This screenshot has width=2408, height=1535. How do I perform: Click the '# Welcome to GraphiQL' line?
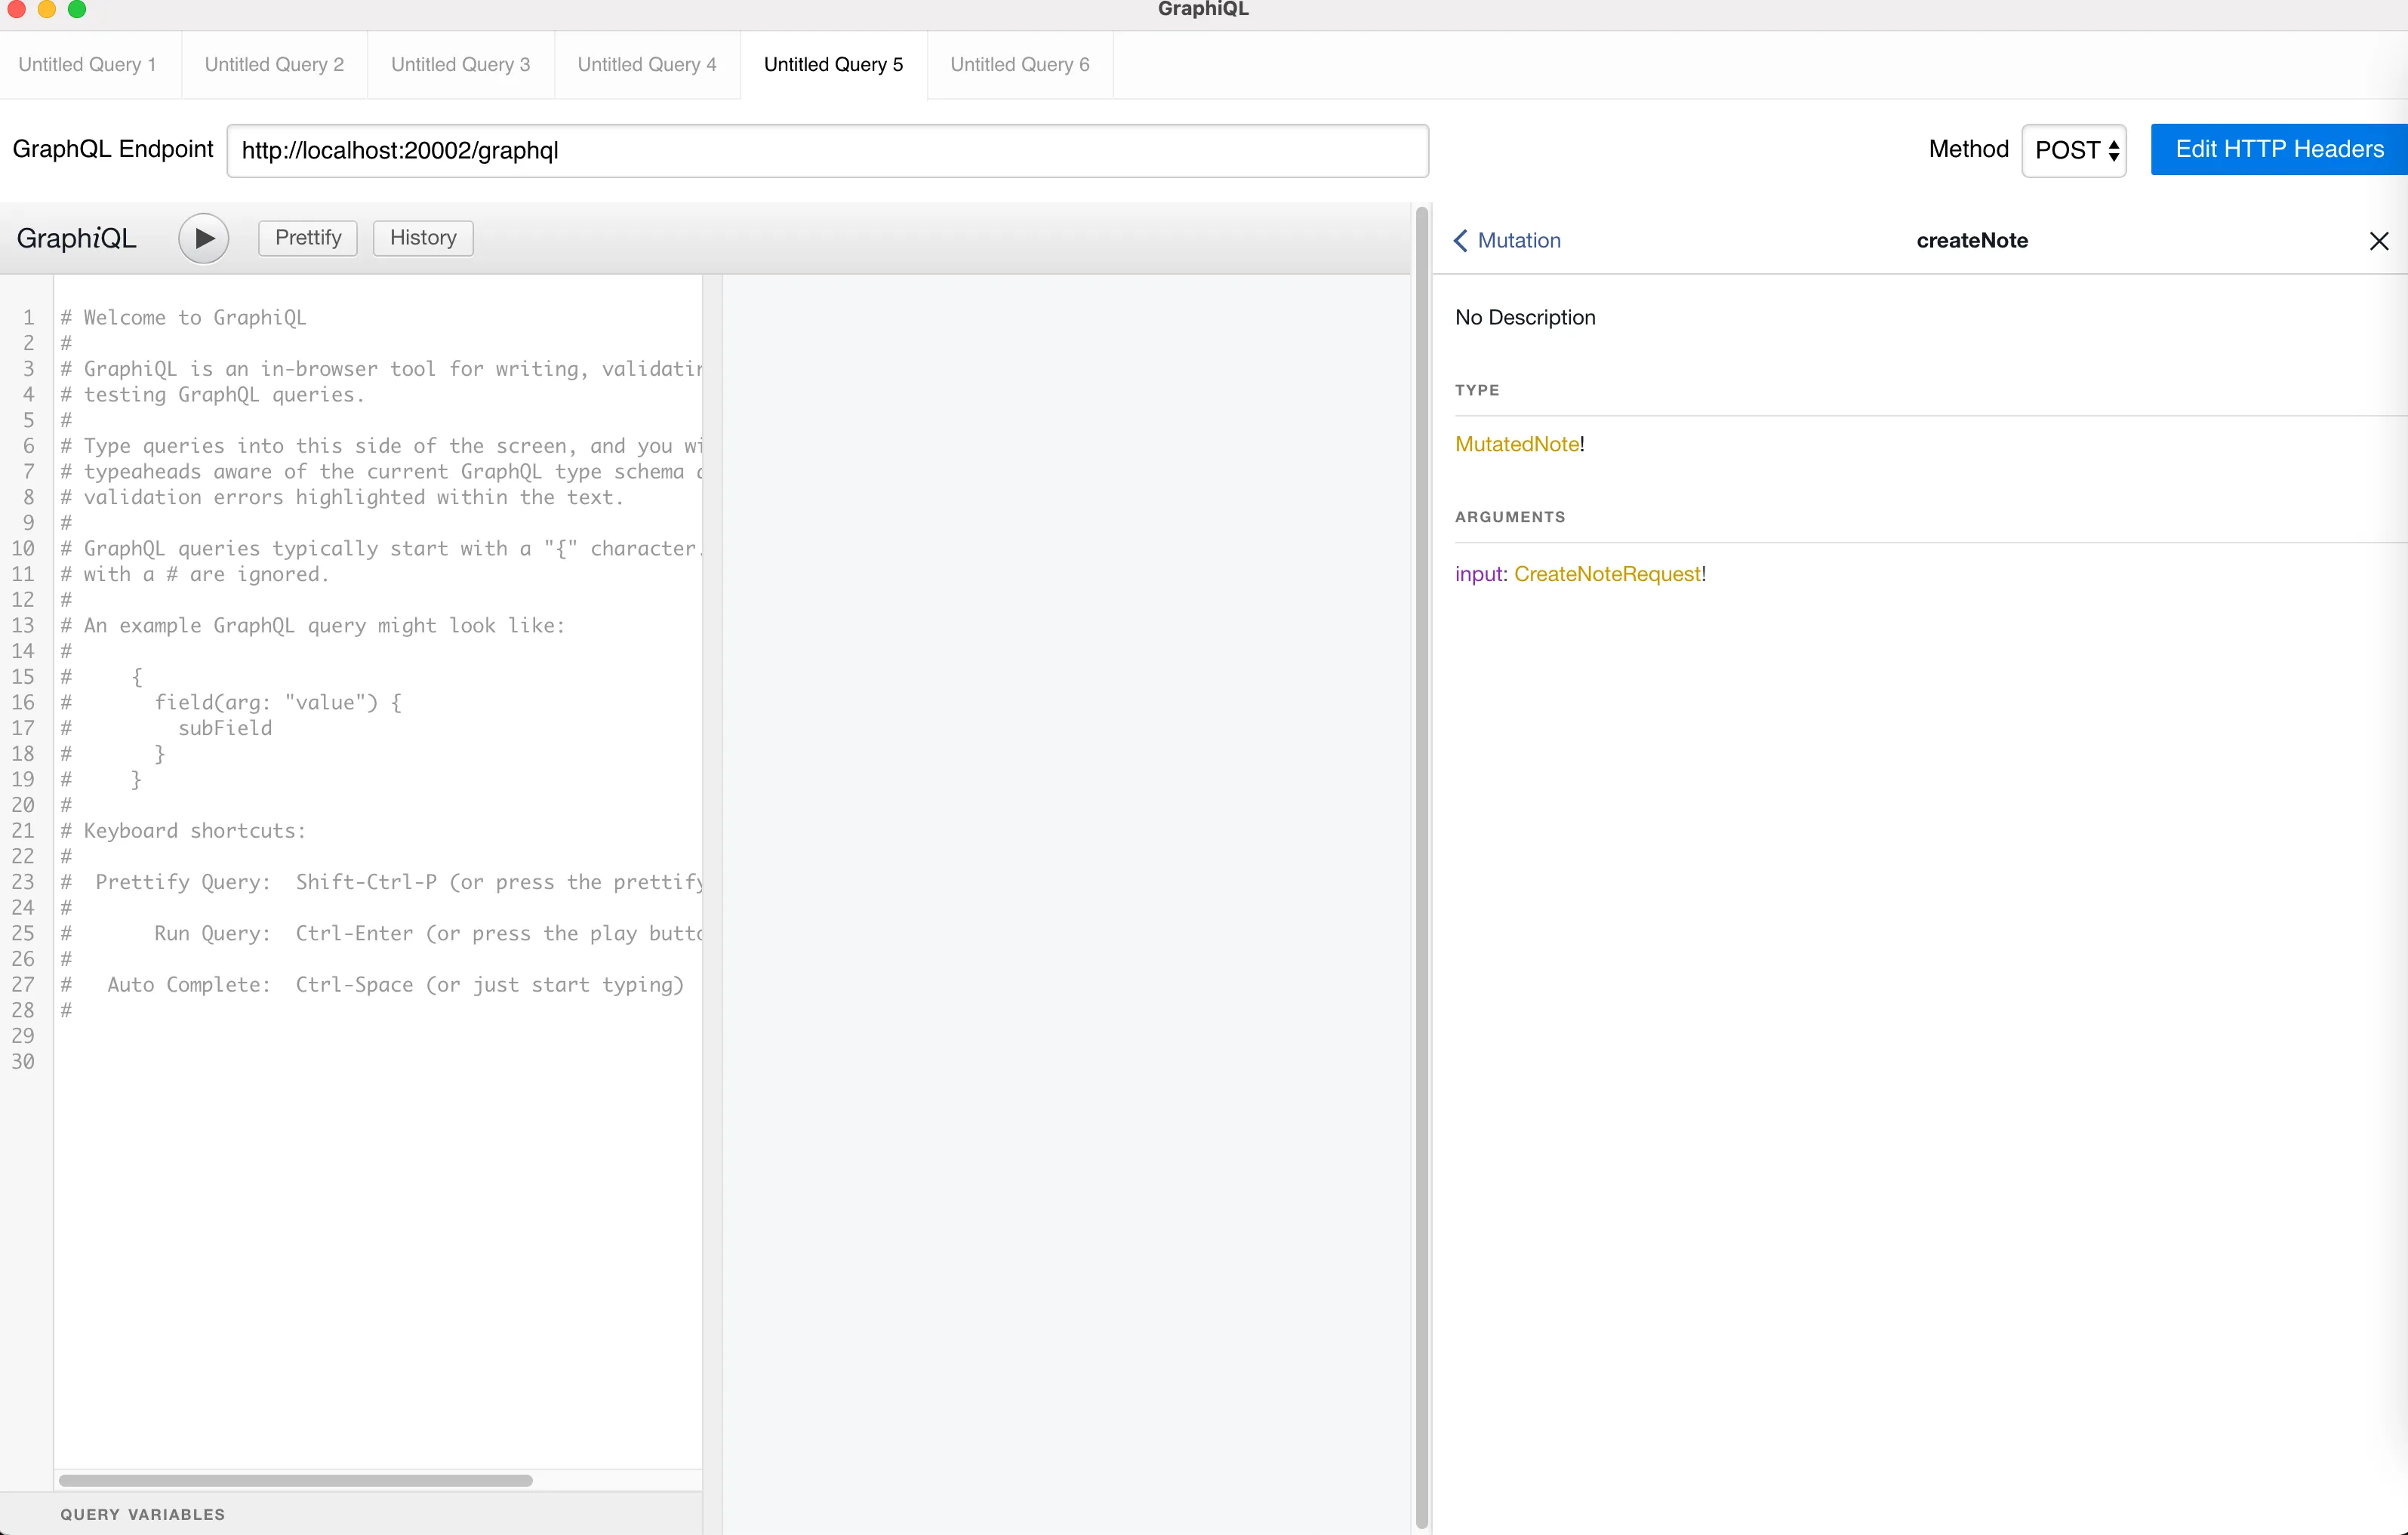point(183,318)
